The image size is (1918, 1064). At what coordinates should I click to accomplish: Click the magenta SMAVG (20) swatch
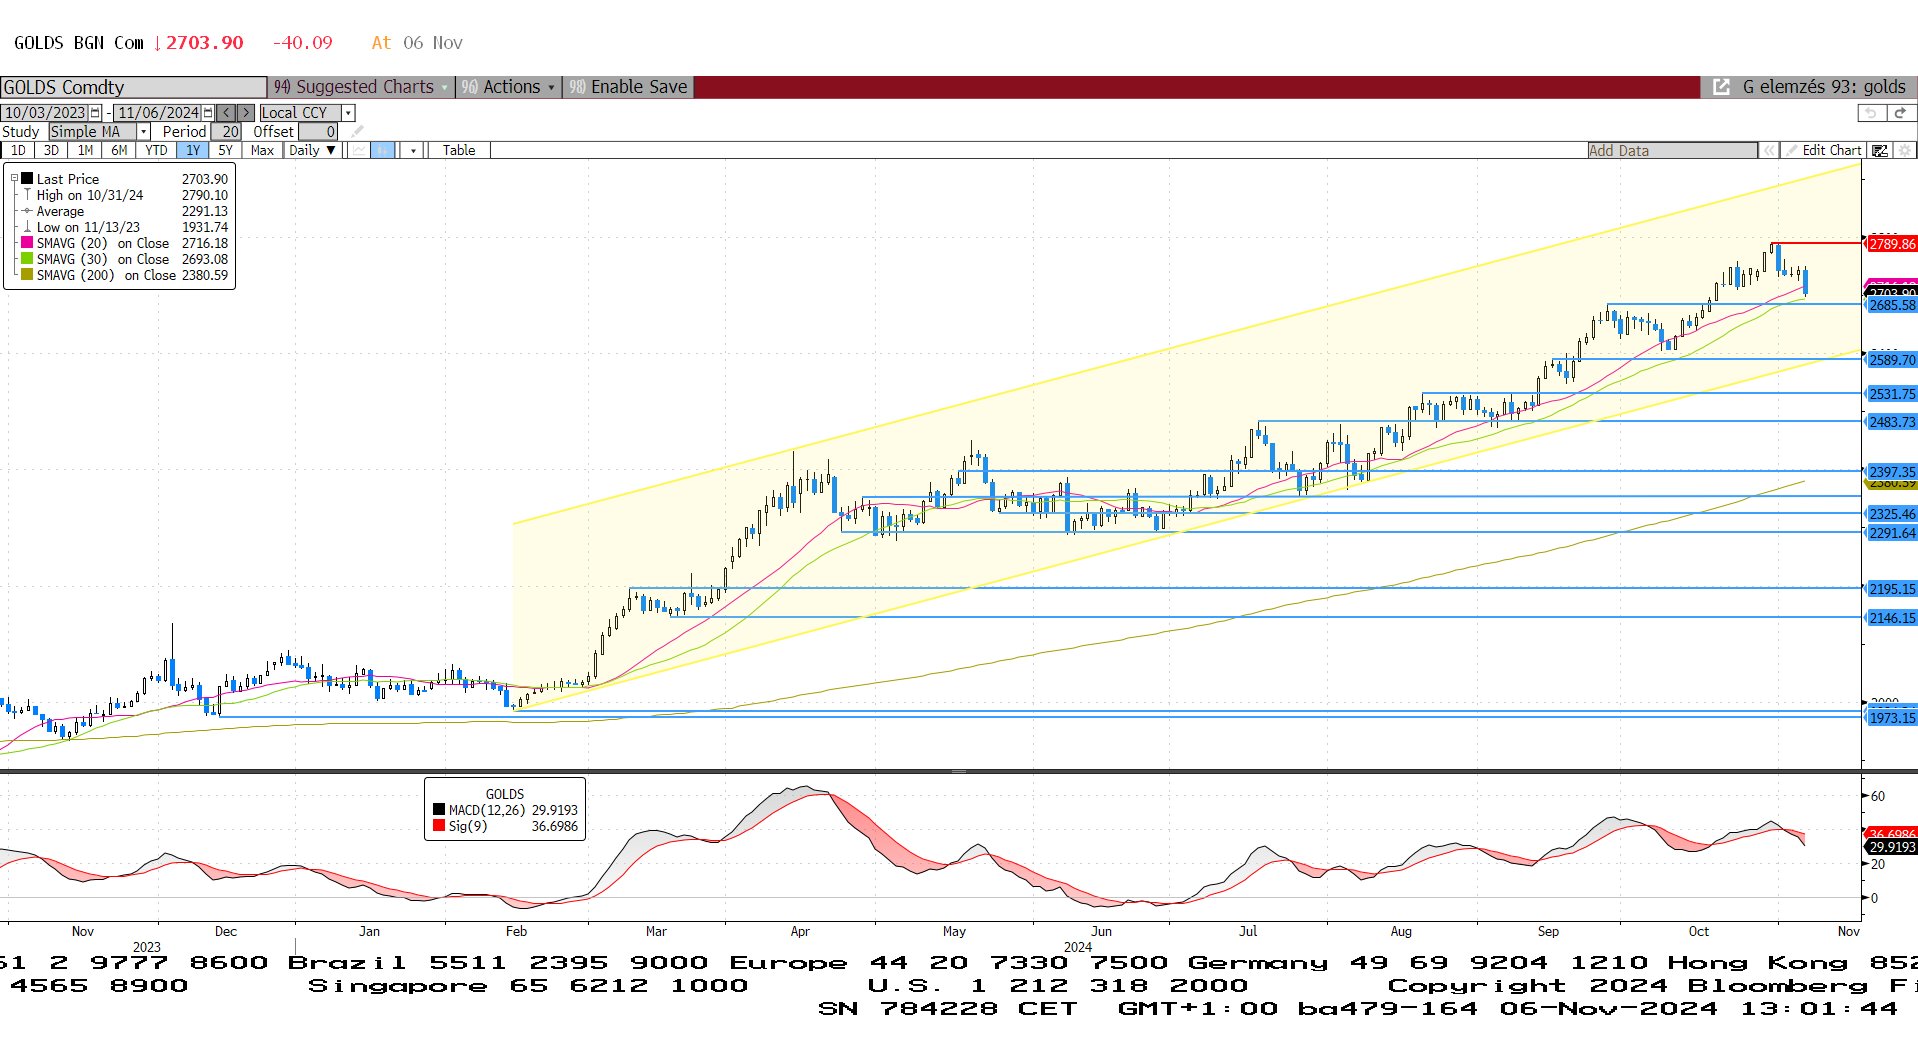[28, 243]
